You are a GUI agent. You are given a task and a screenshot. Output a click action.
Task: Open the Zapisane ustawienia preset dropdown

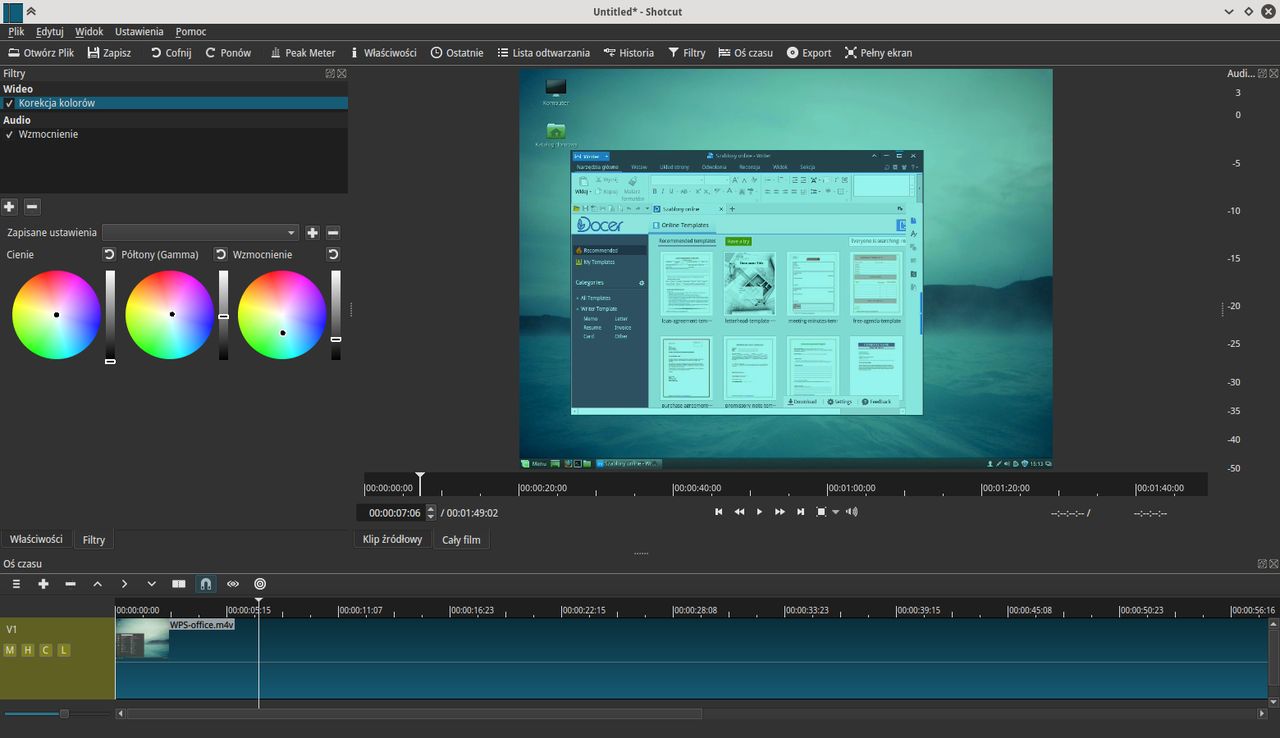pyautogui.click(x=200, y=233)
